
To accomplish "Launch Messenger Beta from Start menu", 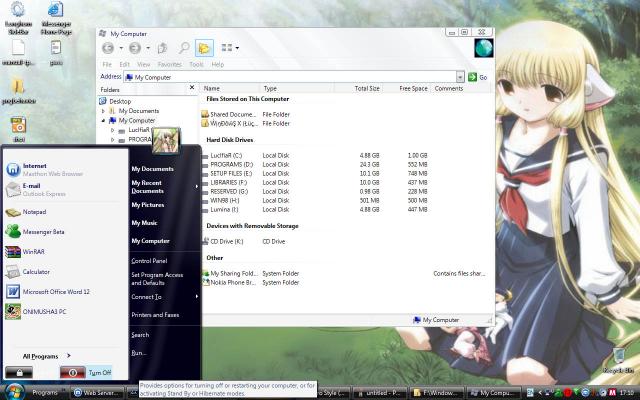I will point(35,231).
